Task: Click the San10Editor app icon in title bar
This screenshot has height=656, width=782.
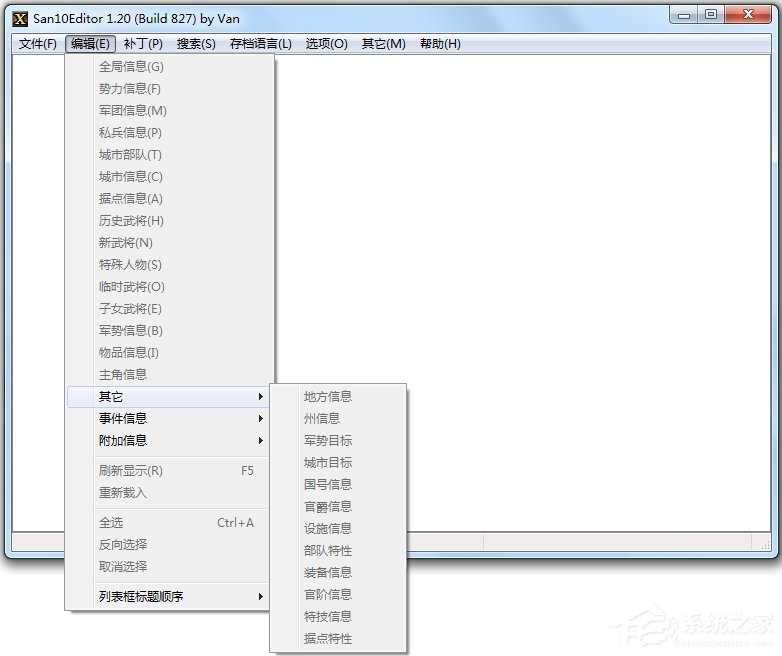Action: pyautogui.click(x=20, y=19)
